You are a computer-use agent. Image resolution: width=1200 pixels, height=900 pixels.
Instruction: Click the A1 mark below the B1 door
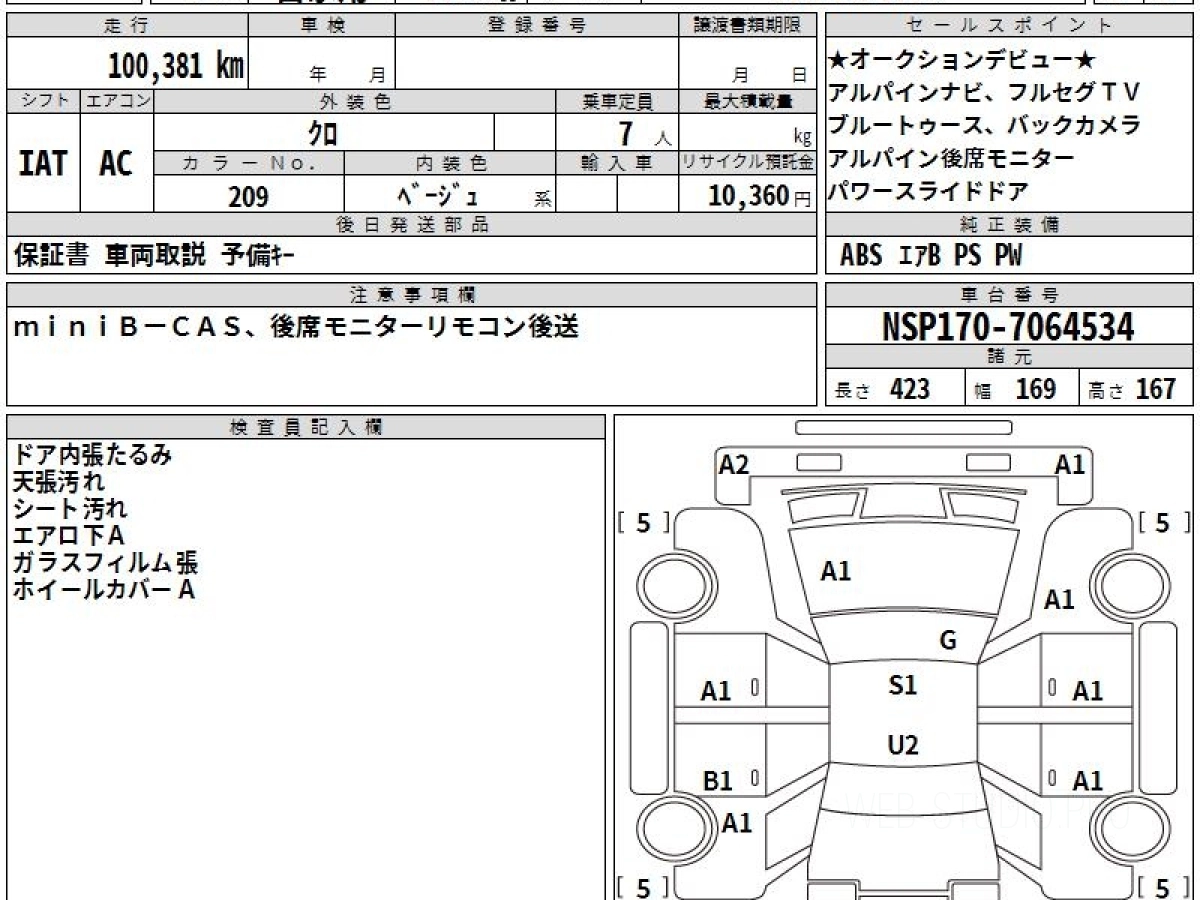click(737, 824)
